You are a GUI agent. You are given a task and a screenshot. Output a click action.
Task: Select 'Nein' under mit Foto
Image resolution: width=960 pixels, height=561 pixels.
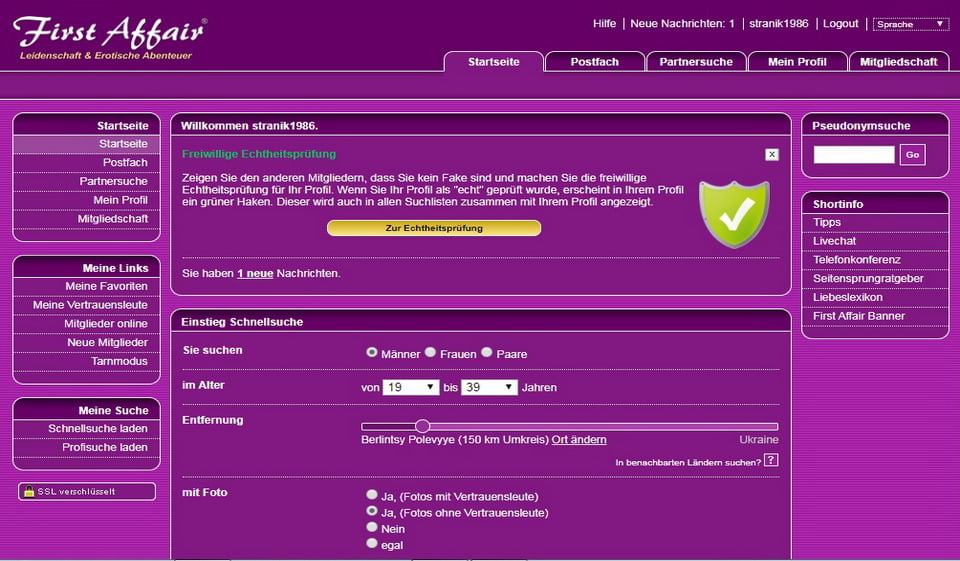pos(372,527)
